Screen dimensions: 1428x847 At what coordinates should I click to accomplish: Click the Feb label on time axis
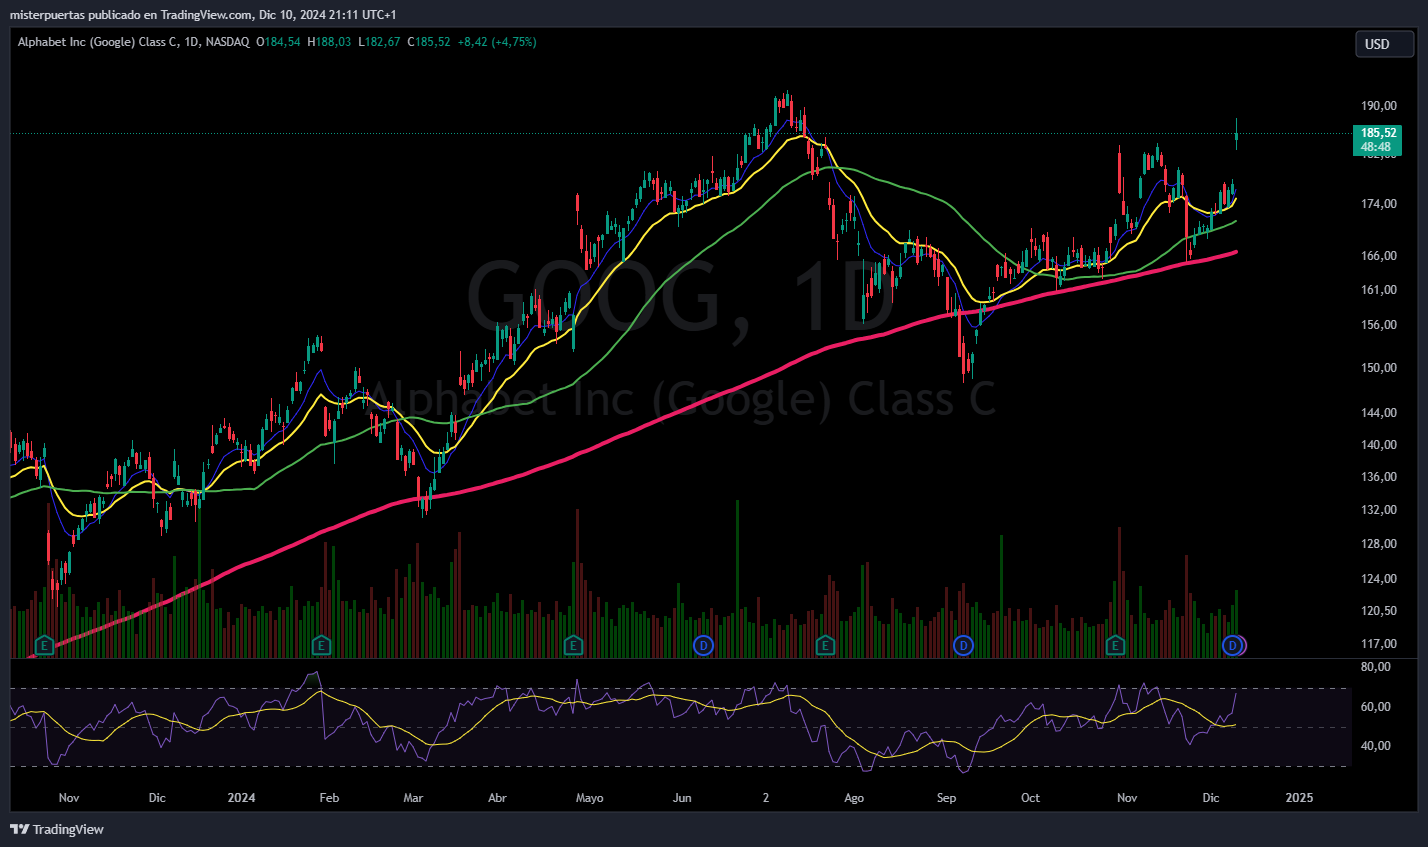[329, 798]
